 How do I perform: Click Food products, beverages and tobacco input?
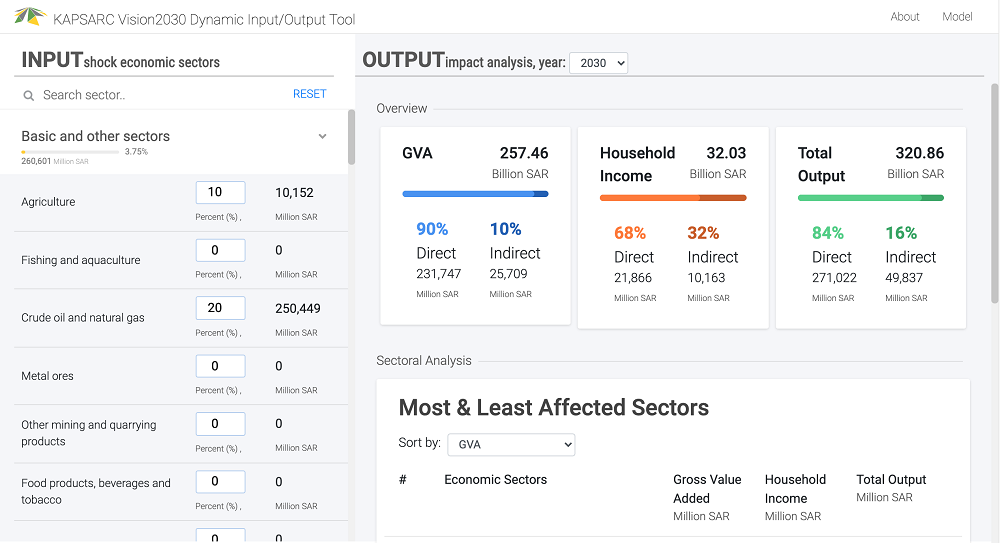(x=220, y=482)
